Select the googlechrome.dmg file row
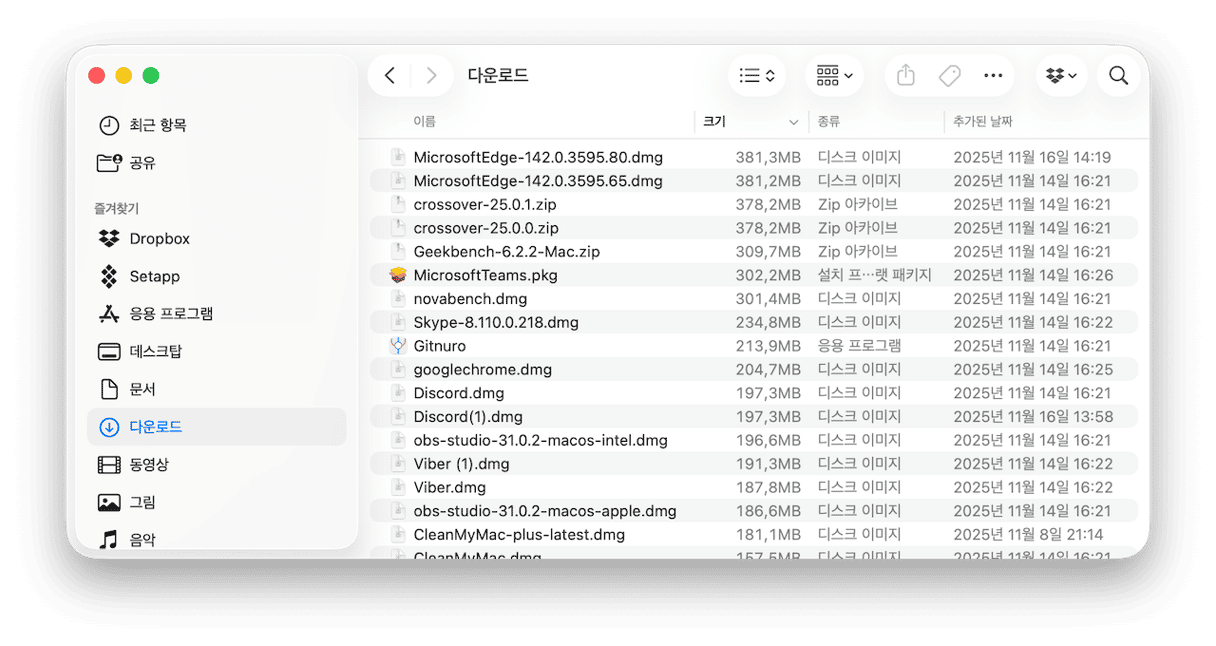The image size is (1216, 646). (x=482, y=370)
